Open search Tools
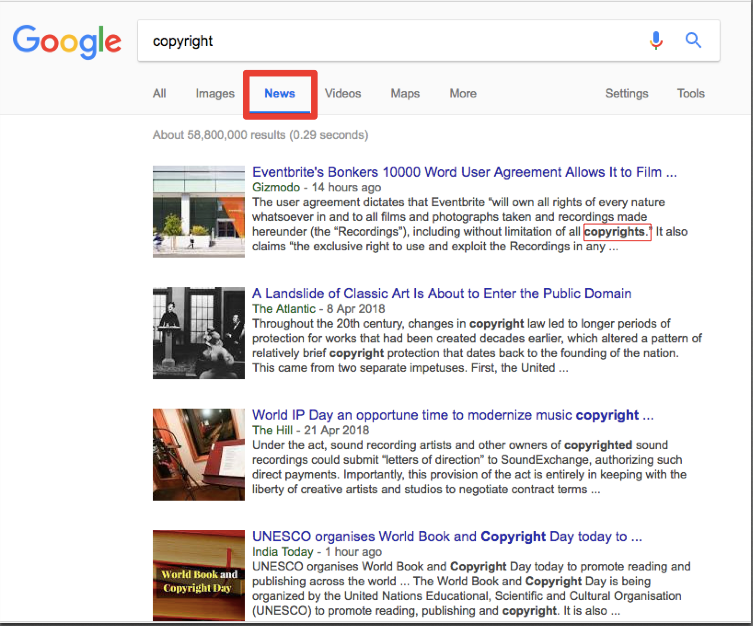 691,94
